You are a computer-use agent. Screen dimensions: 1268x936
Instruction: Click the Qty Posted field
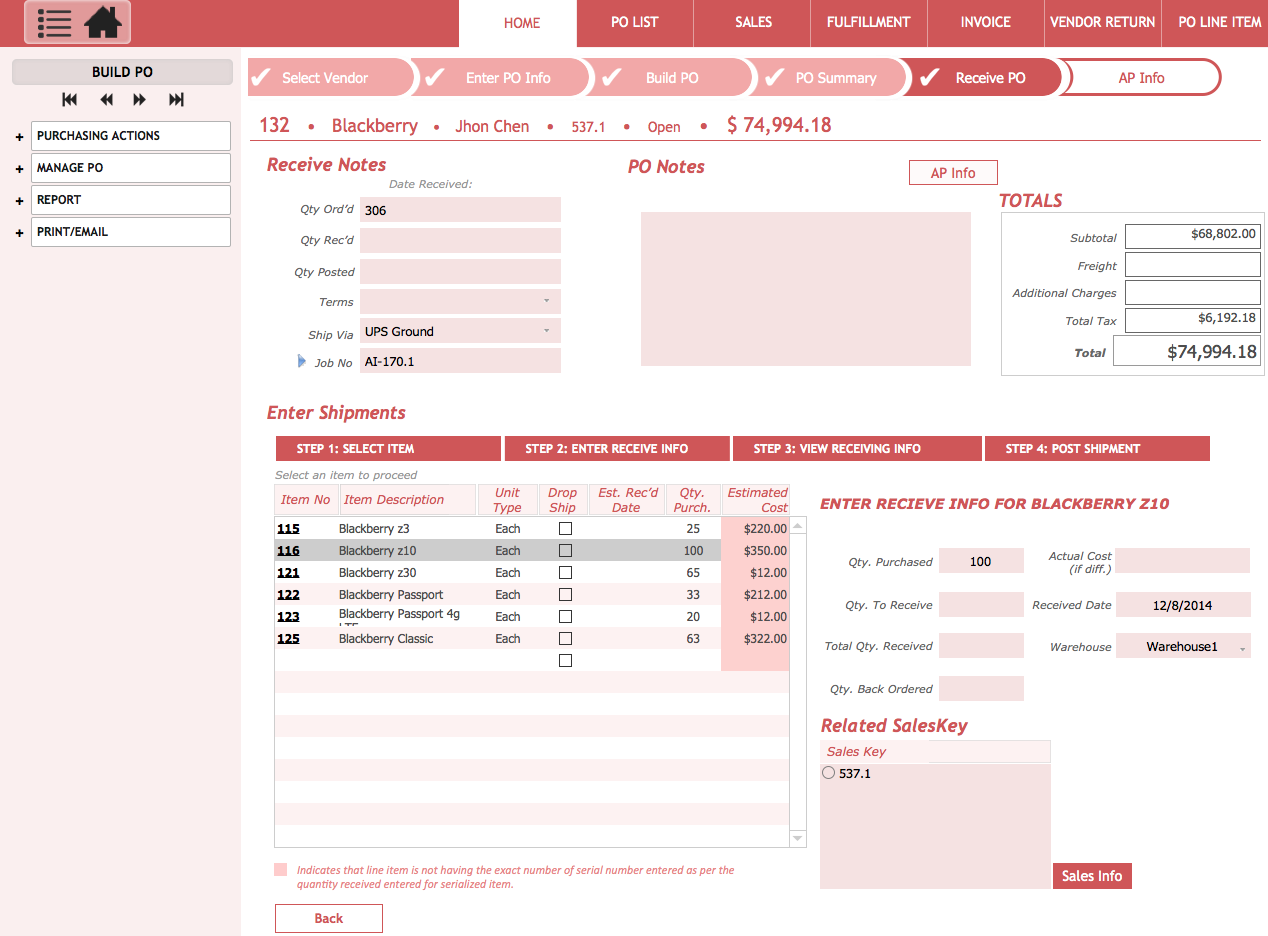(x=460, y=271)
